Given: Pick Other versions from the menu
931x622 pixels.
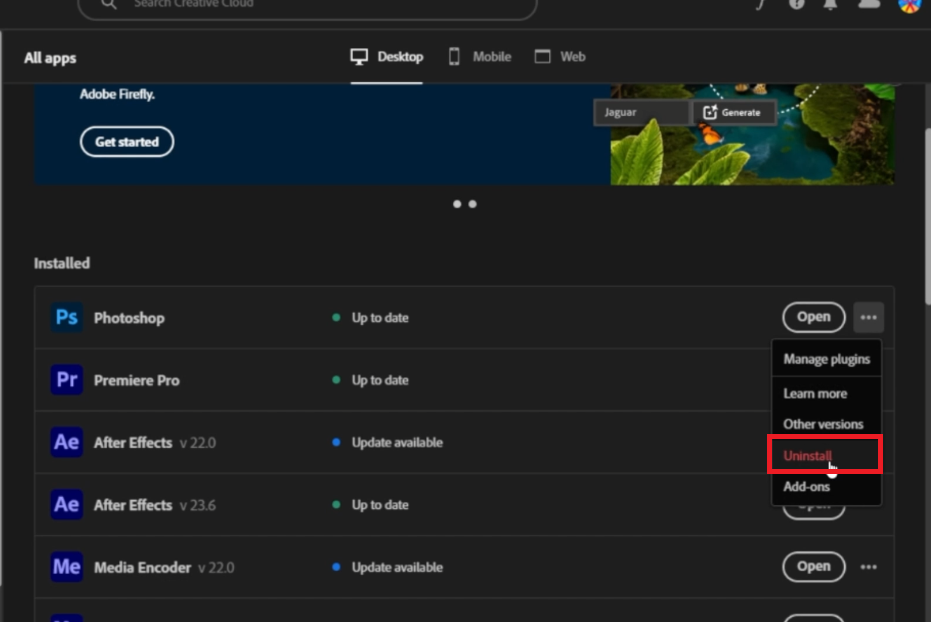Looking at the screenshot, I should click(x=823, y=424).
